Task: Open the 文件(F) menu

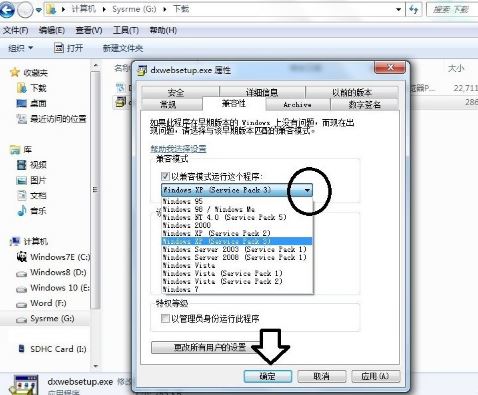Action: coord(15,30)
